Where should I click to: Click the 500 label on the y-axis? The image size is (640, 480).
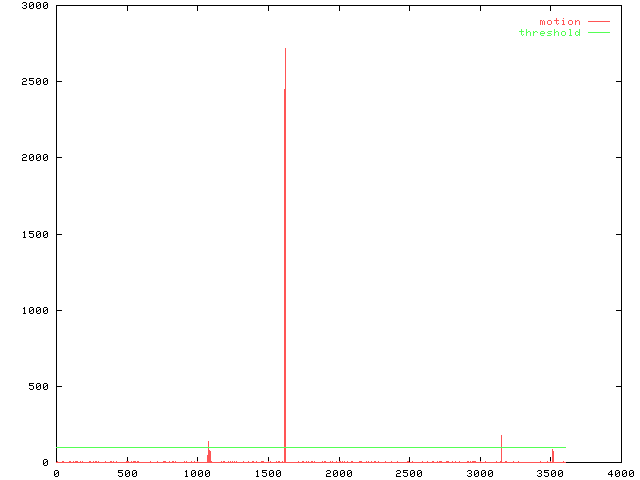pos(39,386)
